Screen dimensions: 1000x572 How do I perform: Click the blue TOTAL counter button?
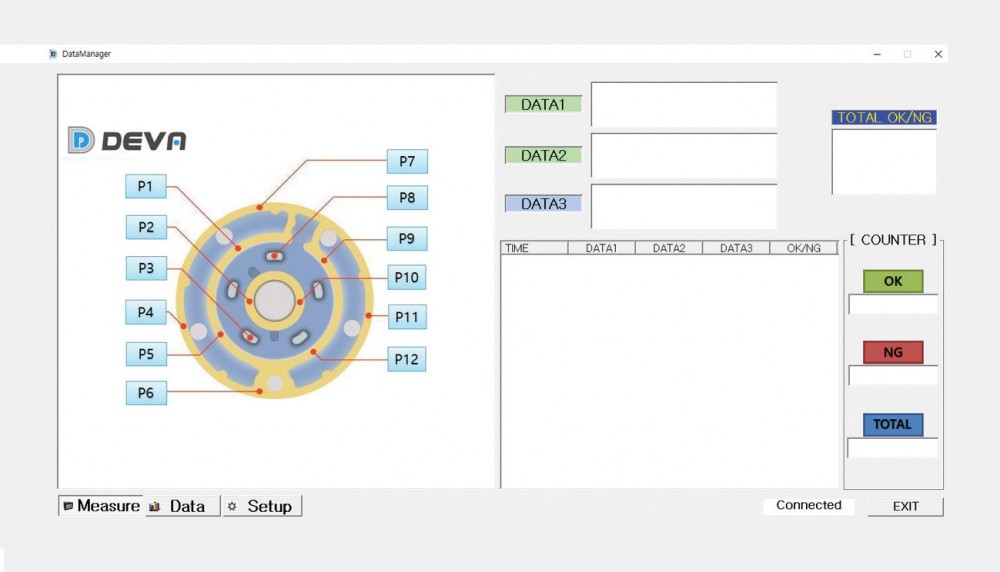[x=893, y=424]
